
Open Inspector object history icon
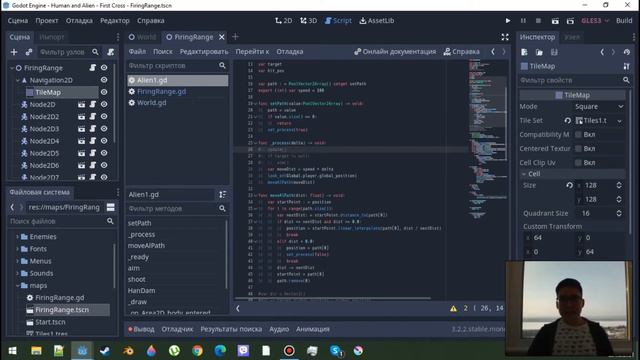[x=627, y=52]
